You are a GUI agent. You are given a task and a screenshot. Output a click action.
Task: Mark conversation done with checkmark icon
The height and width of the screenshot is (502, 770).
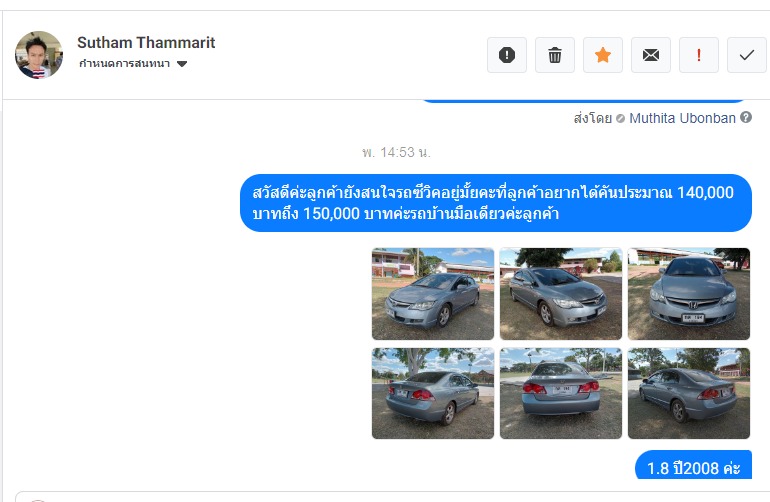[747, 55]
